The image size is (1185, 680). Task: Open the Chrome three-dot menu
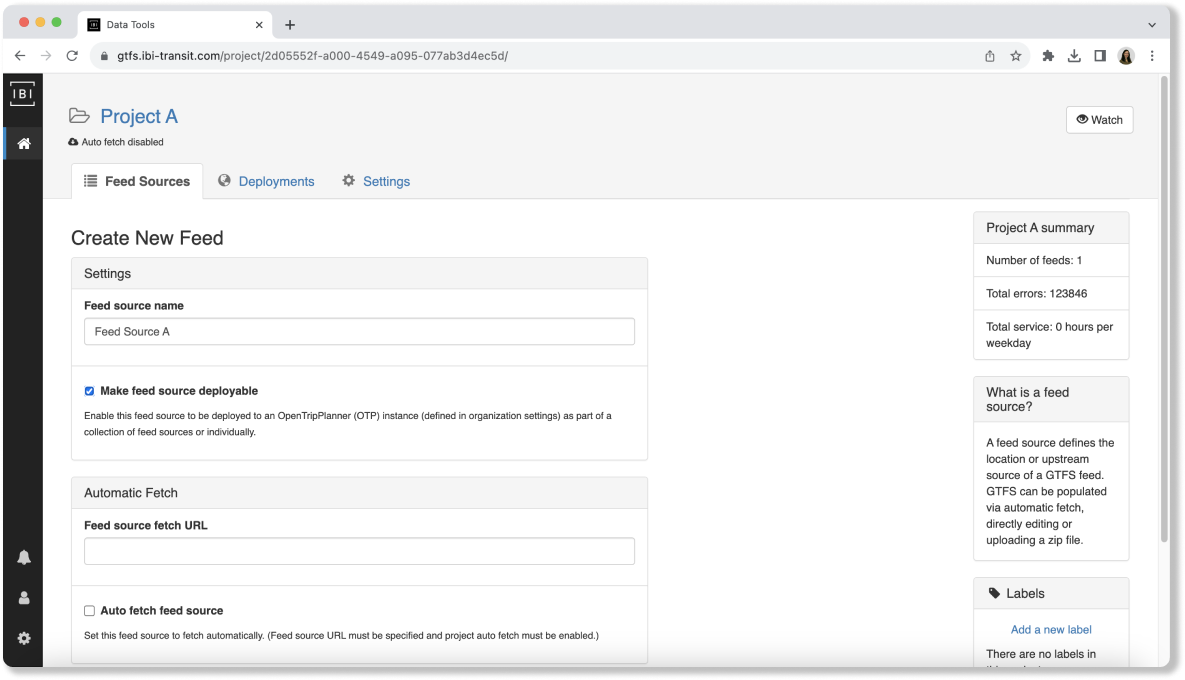coord(1152,56)
